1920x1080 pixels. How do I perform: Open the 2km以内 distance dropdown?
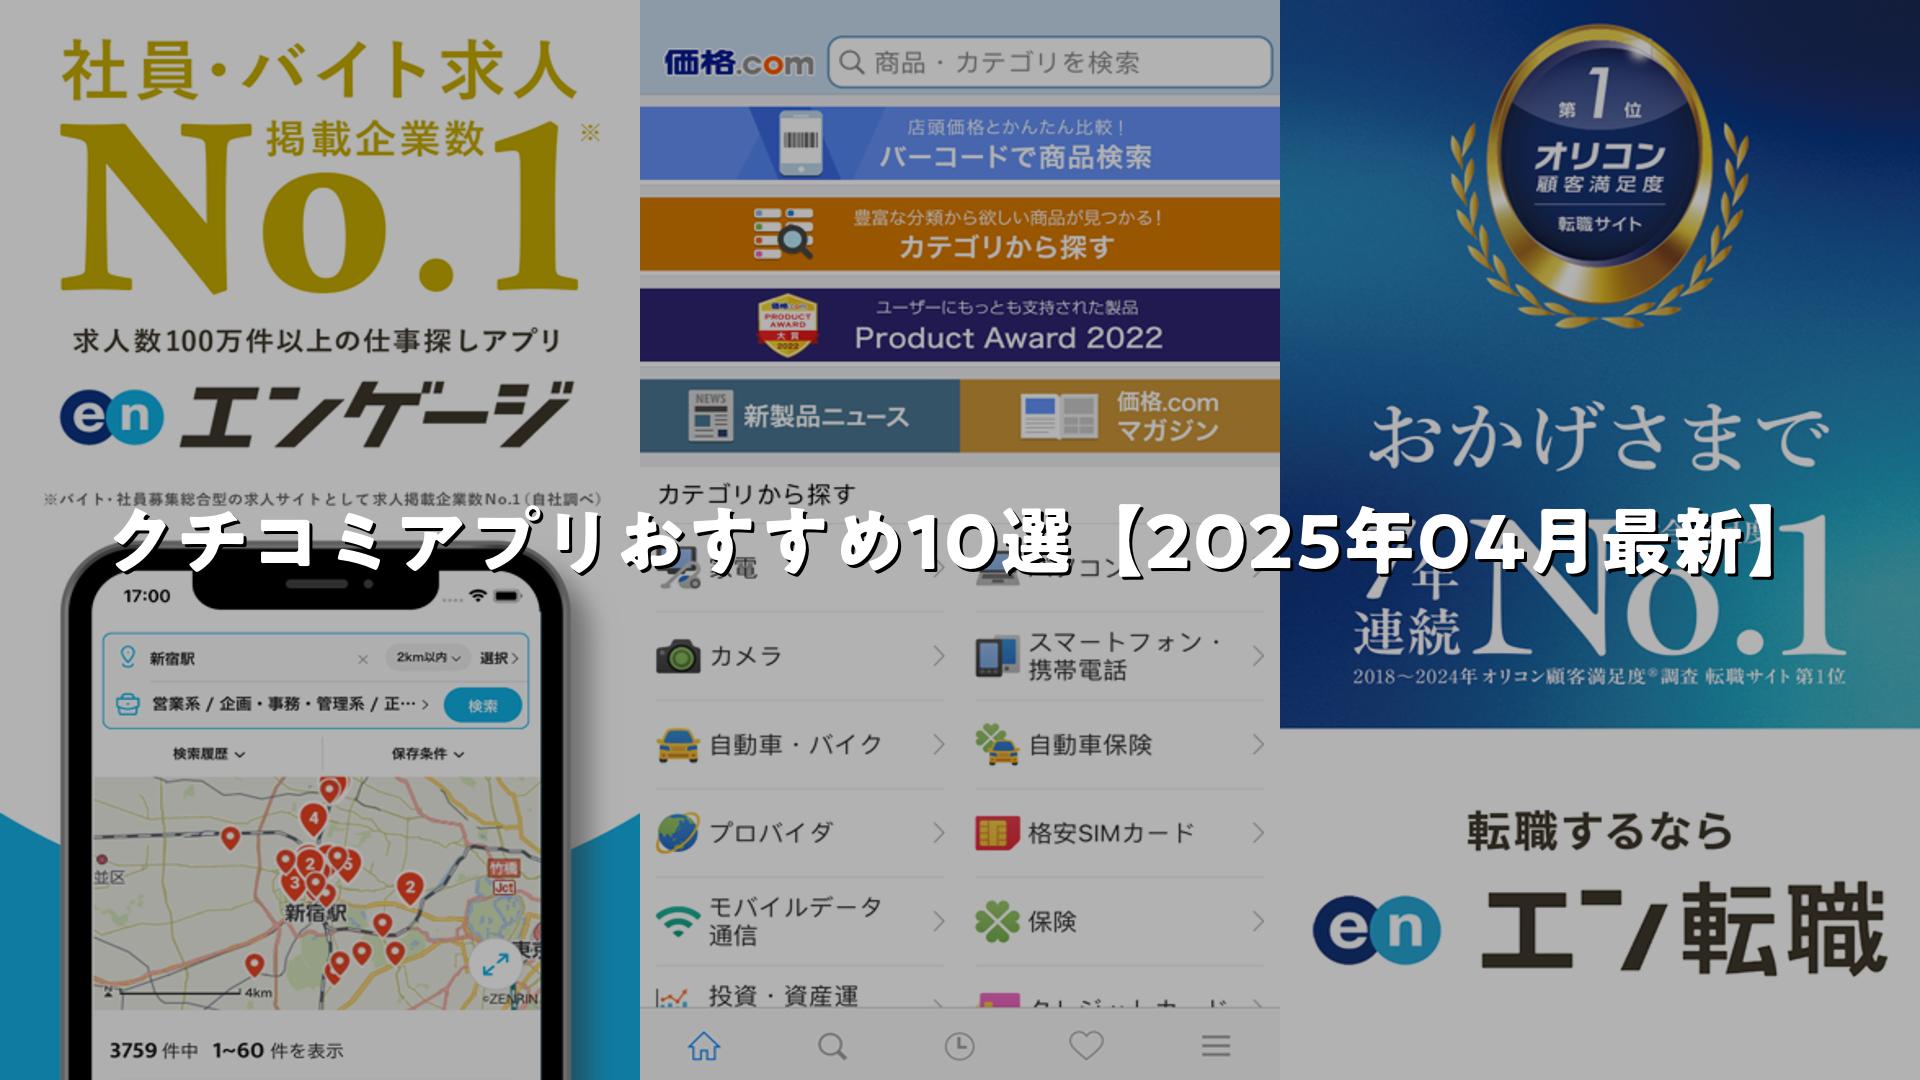coord(428,658)
